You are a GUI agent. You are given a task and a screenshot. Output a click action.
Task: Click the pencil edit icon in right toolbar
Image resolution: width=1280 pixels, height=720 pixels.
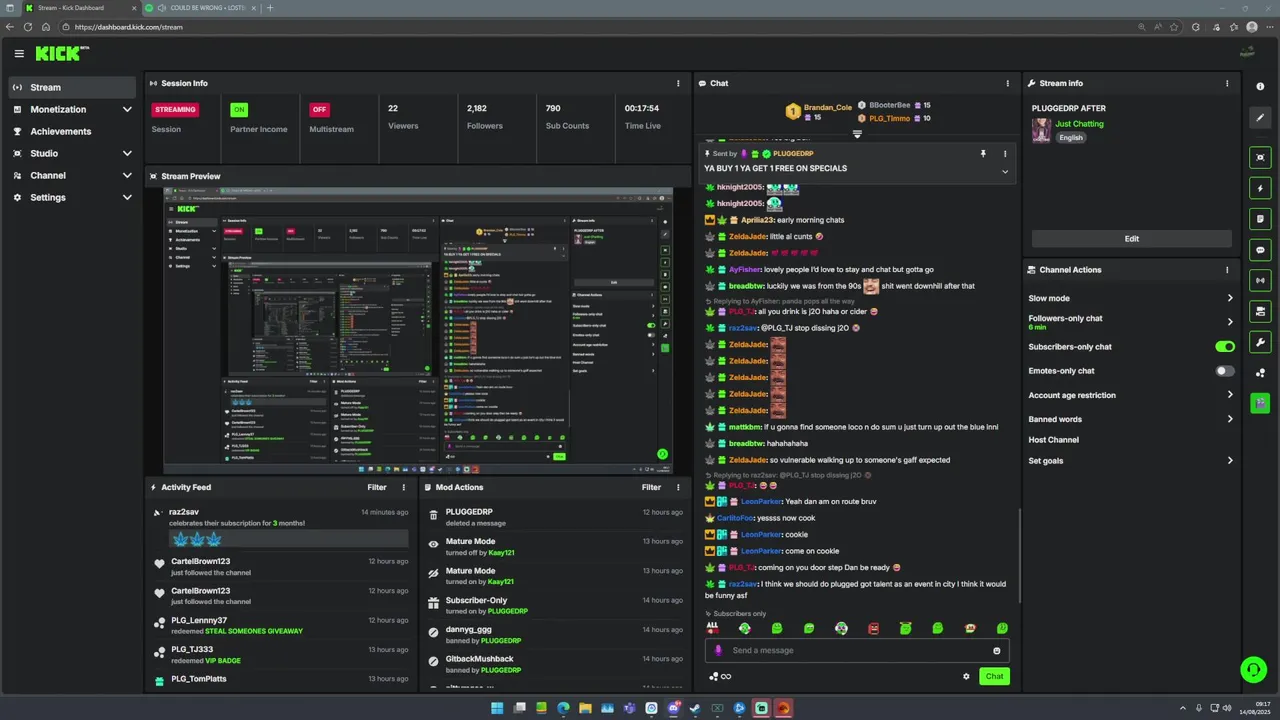[x=1260, y=118]
